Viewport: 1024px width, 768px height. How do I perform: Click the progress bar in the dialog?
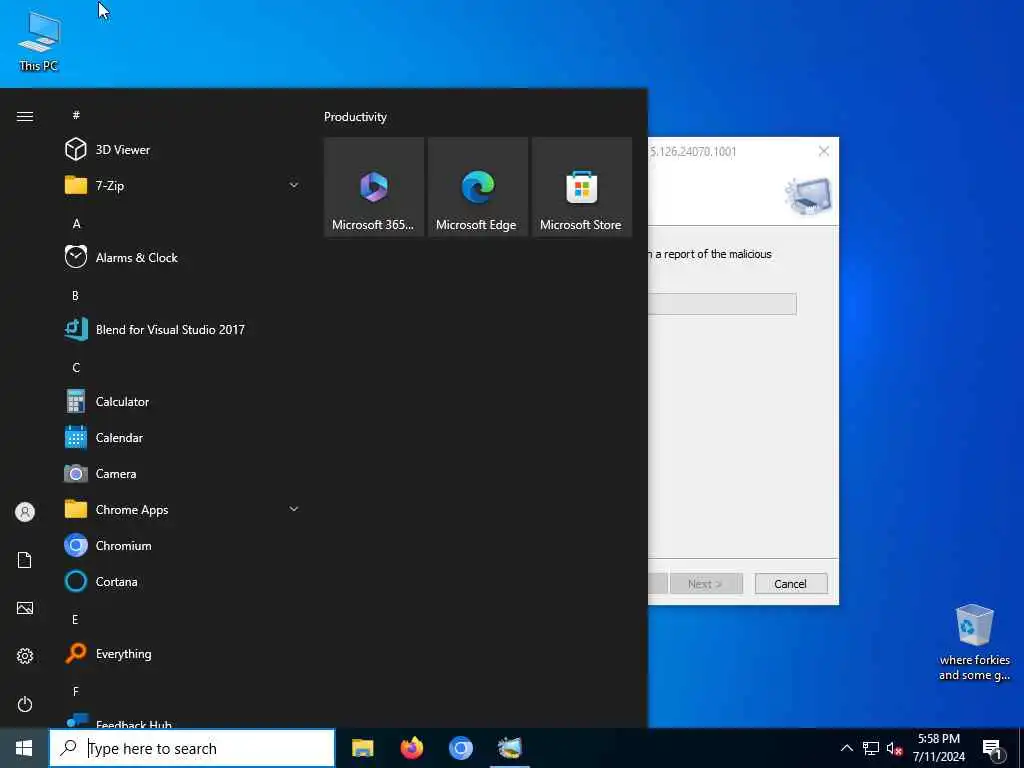coord(722,304)
